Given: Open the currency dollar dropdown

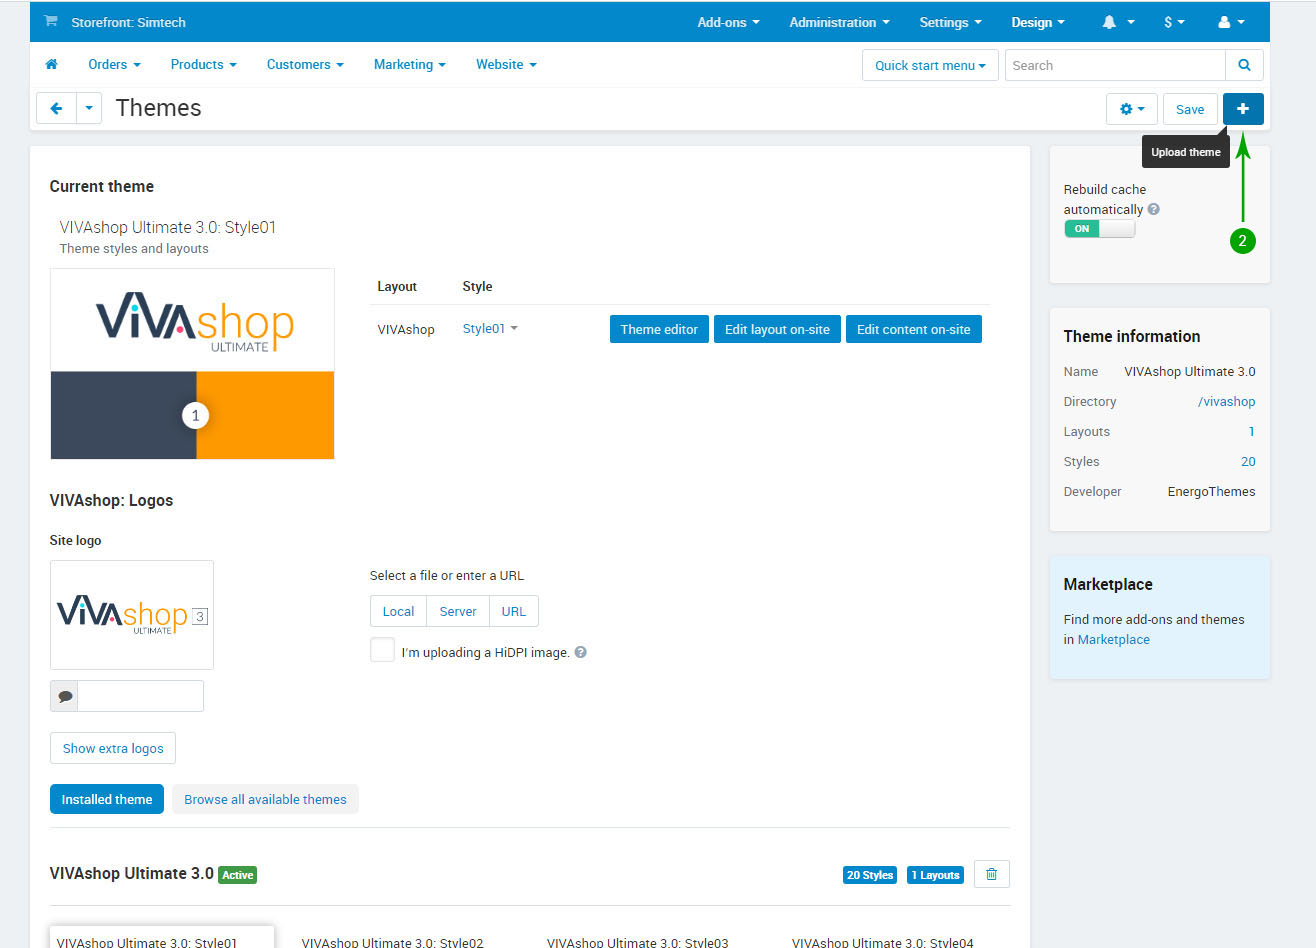Looking at the screenshot, I should (1174, 22).
